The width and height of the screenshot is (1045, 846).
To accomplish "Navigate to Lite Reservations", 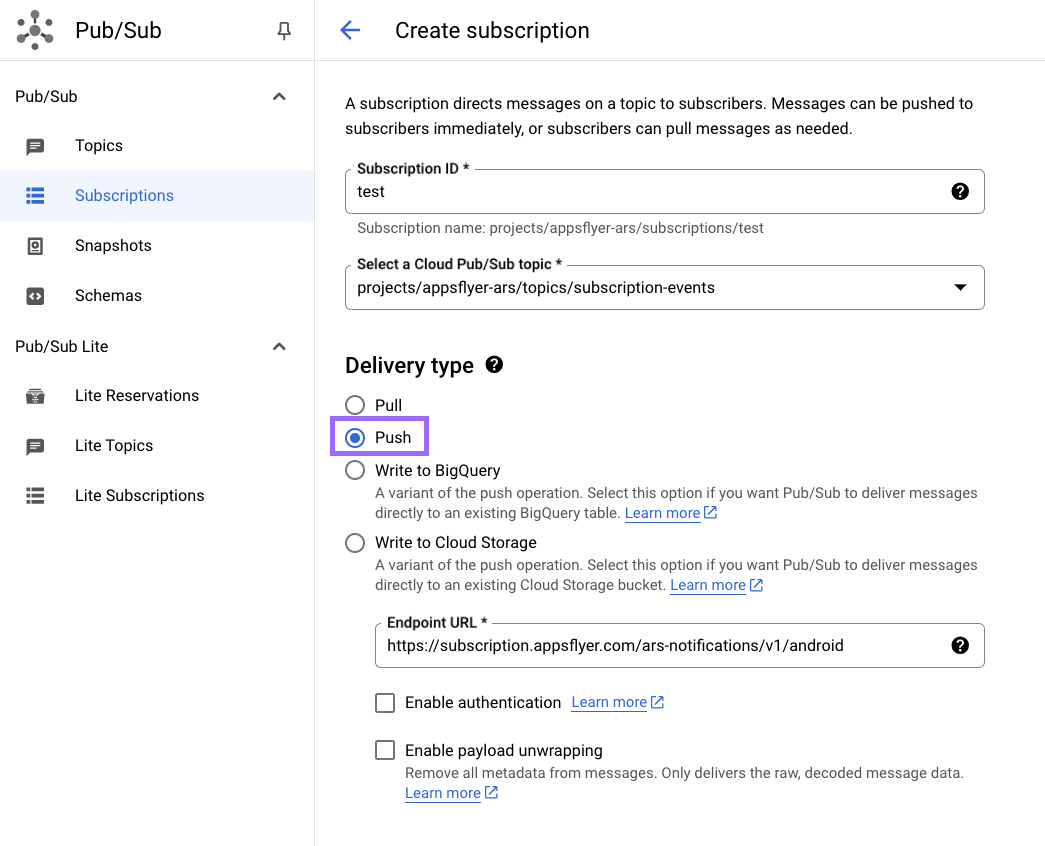I will point(137,396).
